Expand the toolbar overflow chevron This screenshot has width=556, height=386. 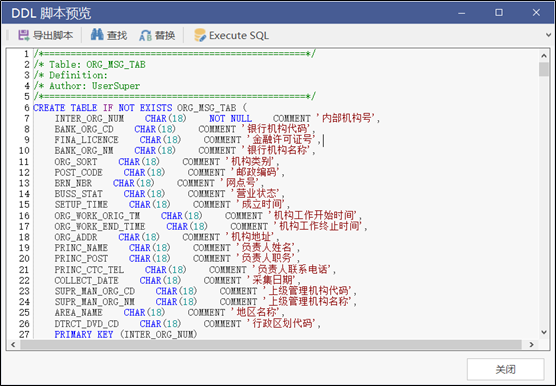[x=548, y=35]
